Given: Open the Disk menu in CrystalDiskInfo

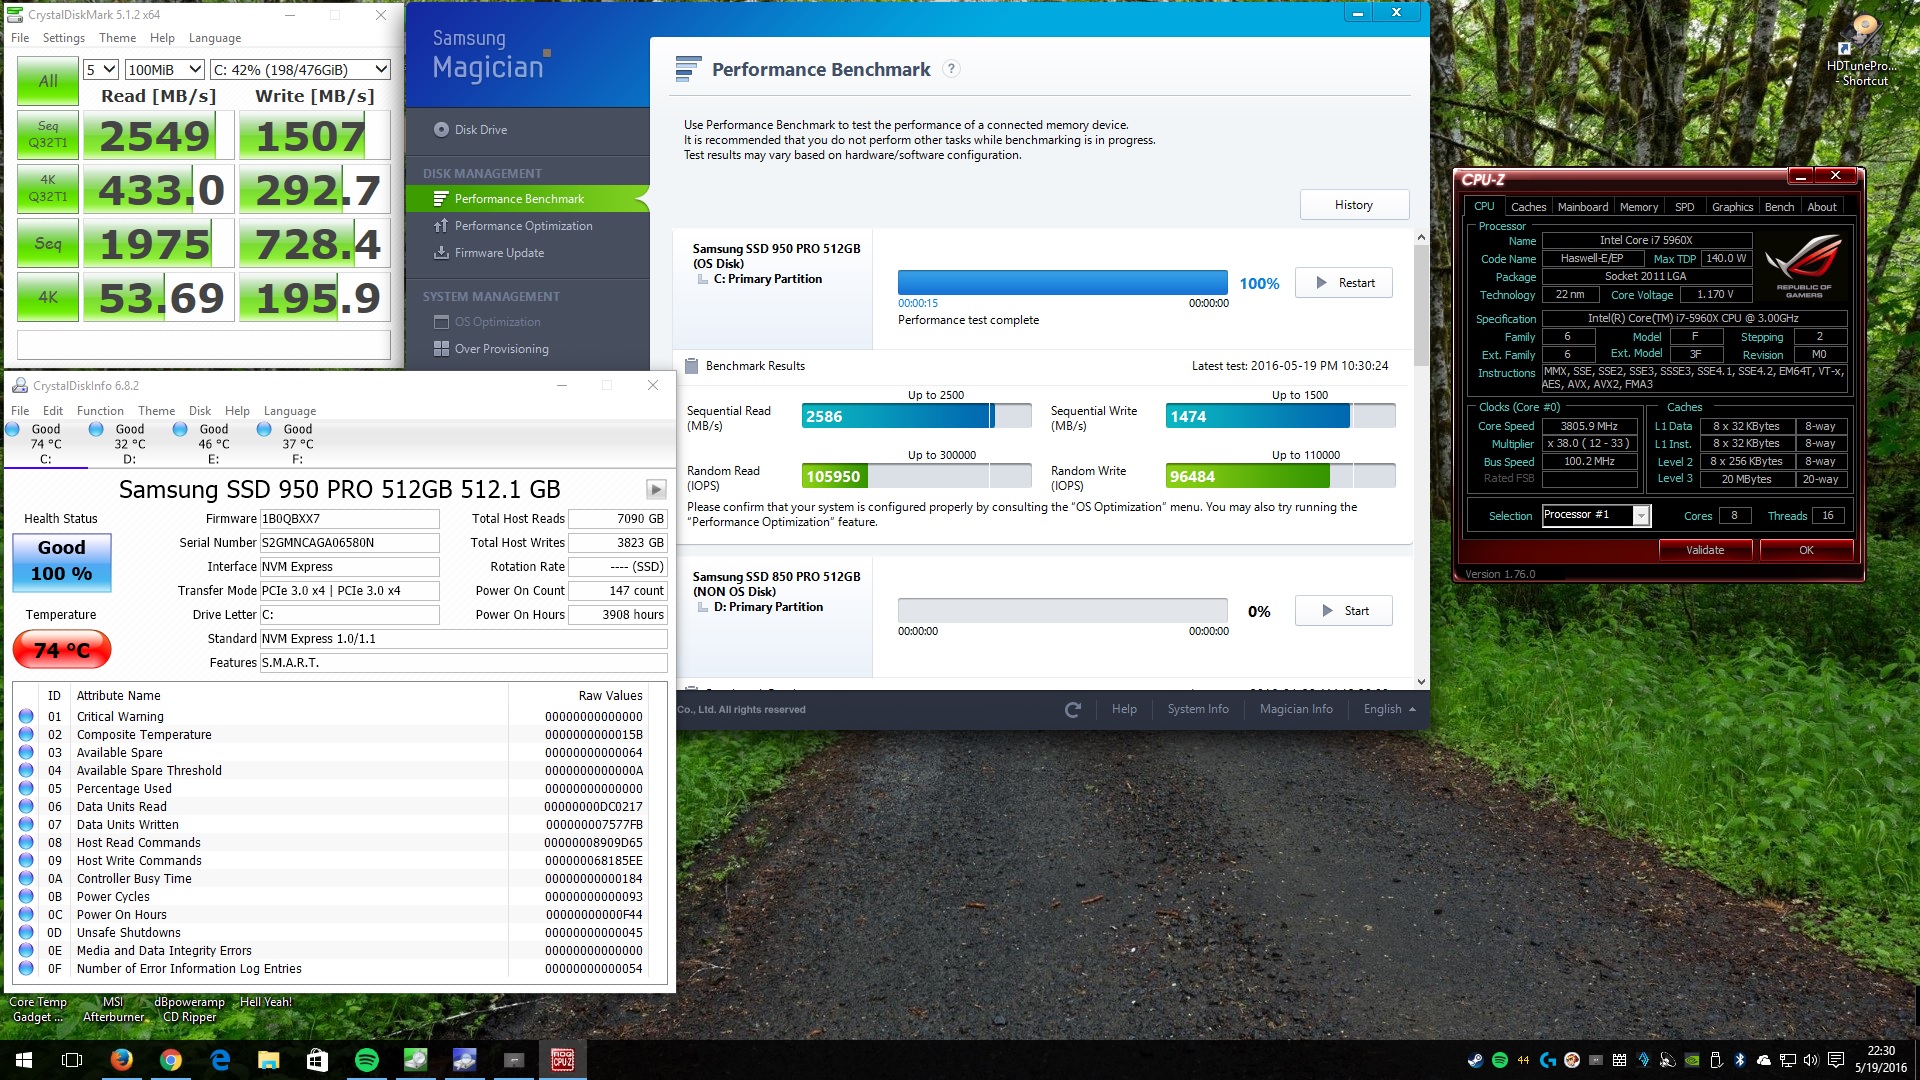Looking at the screenshot, I should pos(200,411).
